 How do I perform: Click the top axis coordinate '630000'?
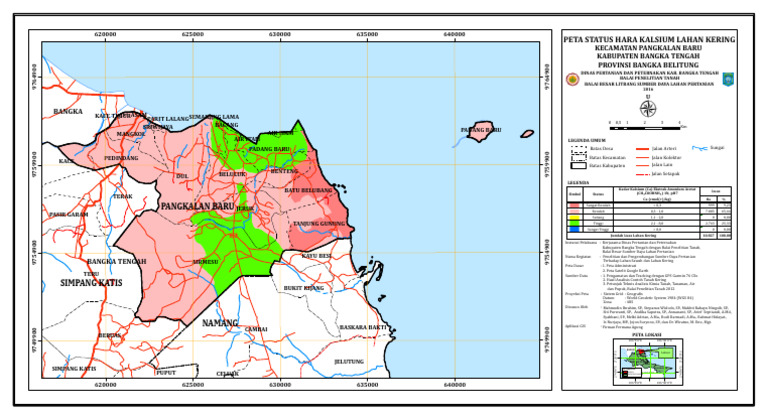(280, 34)
